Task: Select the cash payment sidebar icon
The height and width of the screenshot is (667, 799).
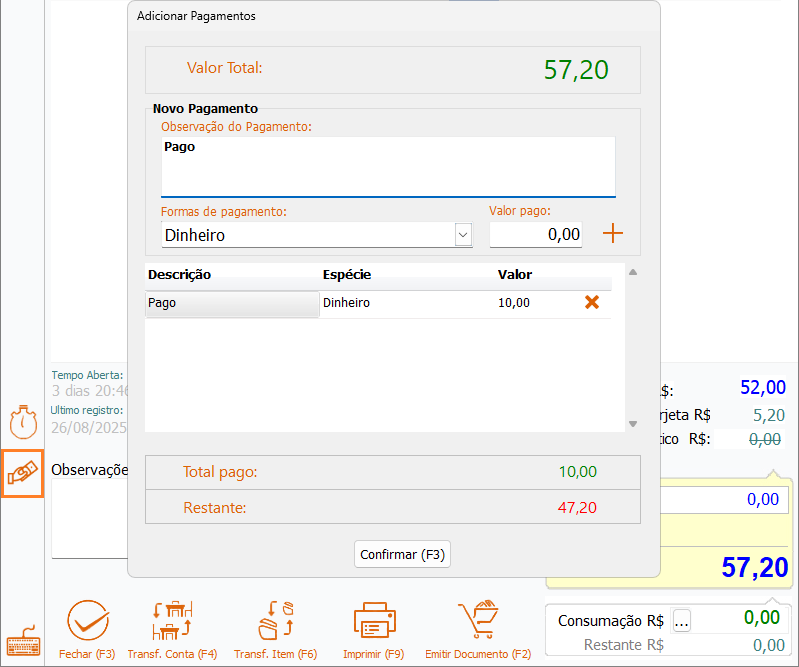Action: coord(23,474)
